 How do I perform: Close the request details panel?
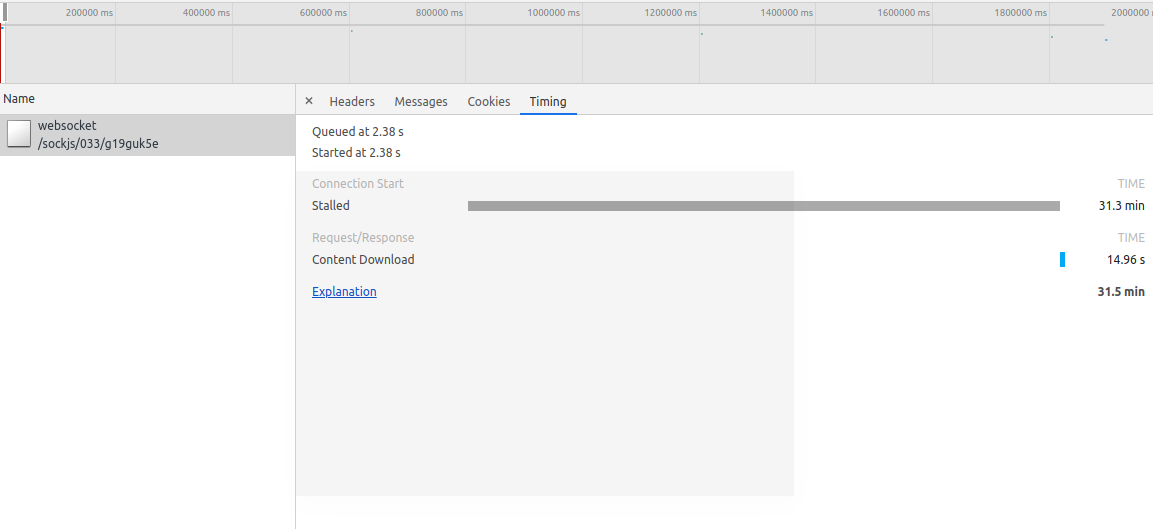[x=309, y=101]
